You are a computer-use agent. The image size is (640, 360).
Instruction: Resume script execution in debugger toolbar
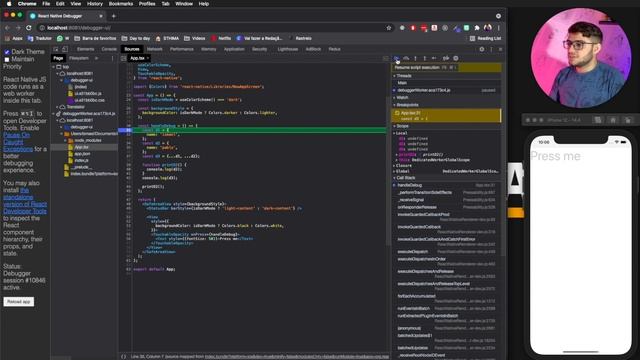coord(396,58)
